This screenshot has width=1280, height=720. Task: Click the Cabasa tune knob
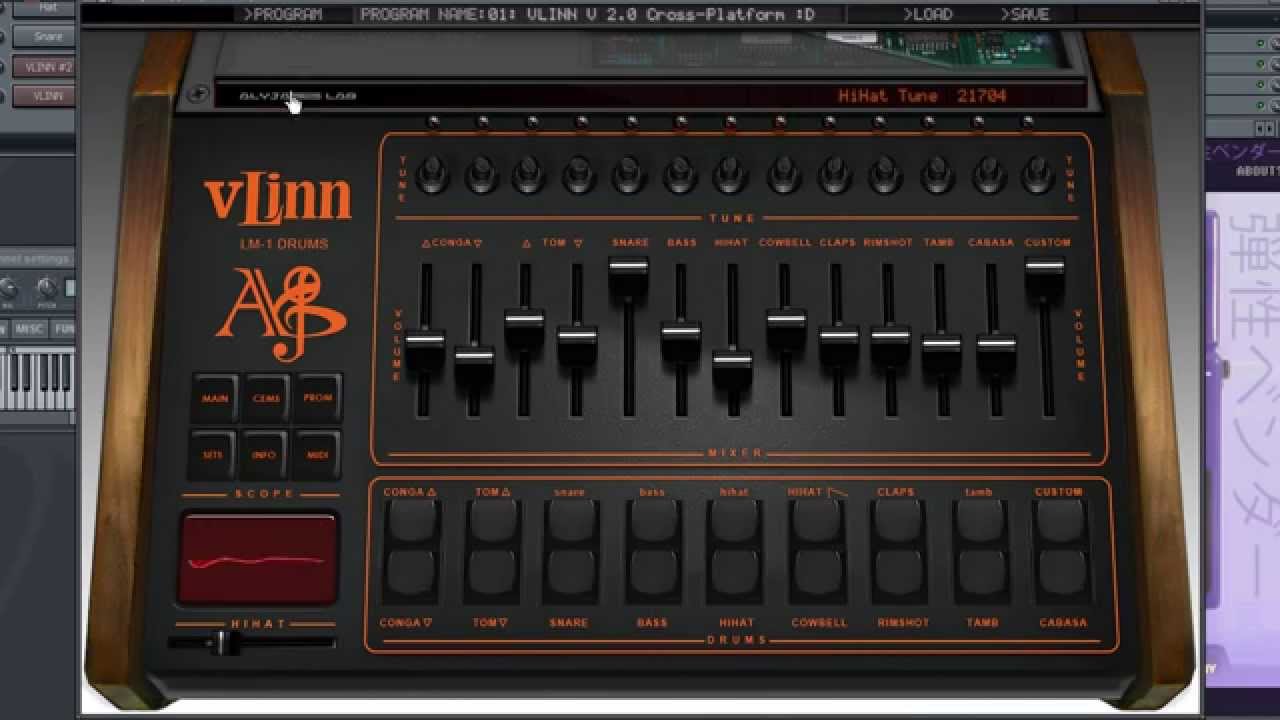989,175
